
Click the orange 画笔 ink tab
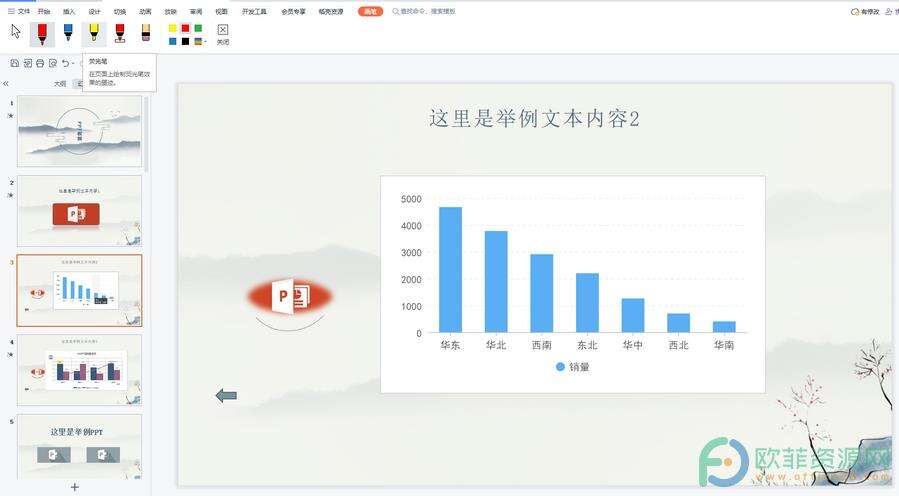click(x=370, y=11)
